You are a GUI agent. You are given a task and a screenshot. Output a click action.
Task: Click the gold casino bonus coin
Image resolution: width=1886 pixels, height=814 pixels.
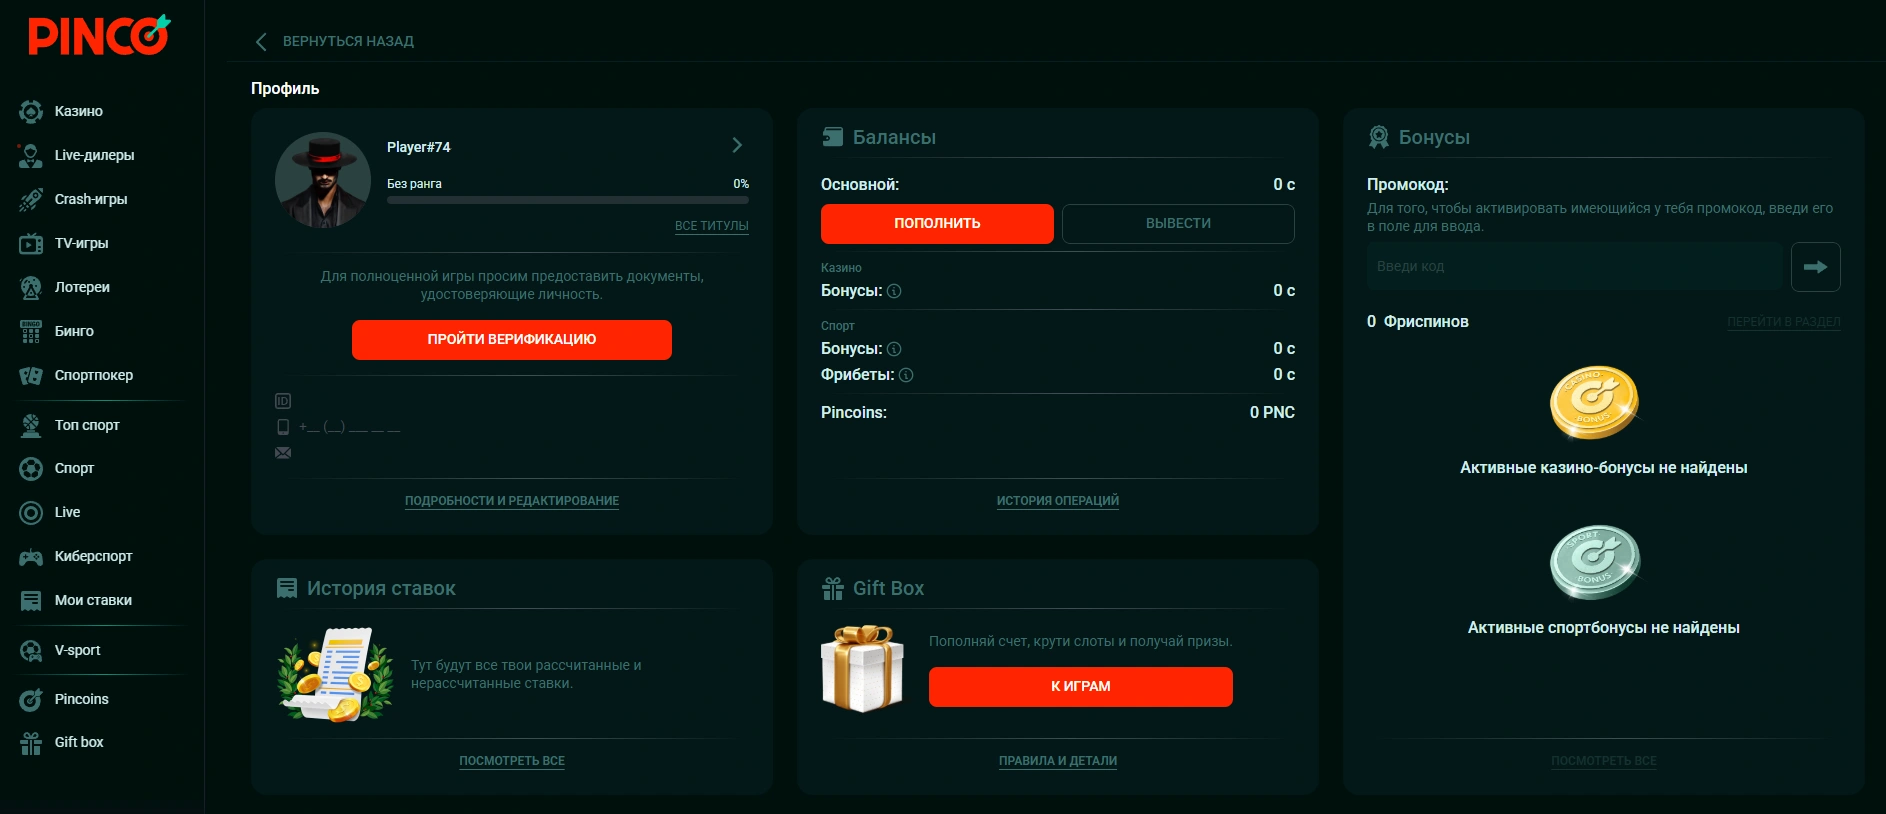coord(1594,402)
